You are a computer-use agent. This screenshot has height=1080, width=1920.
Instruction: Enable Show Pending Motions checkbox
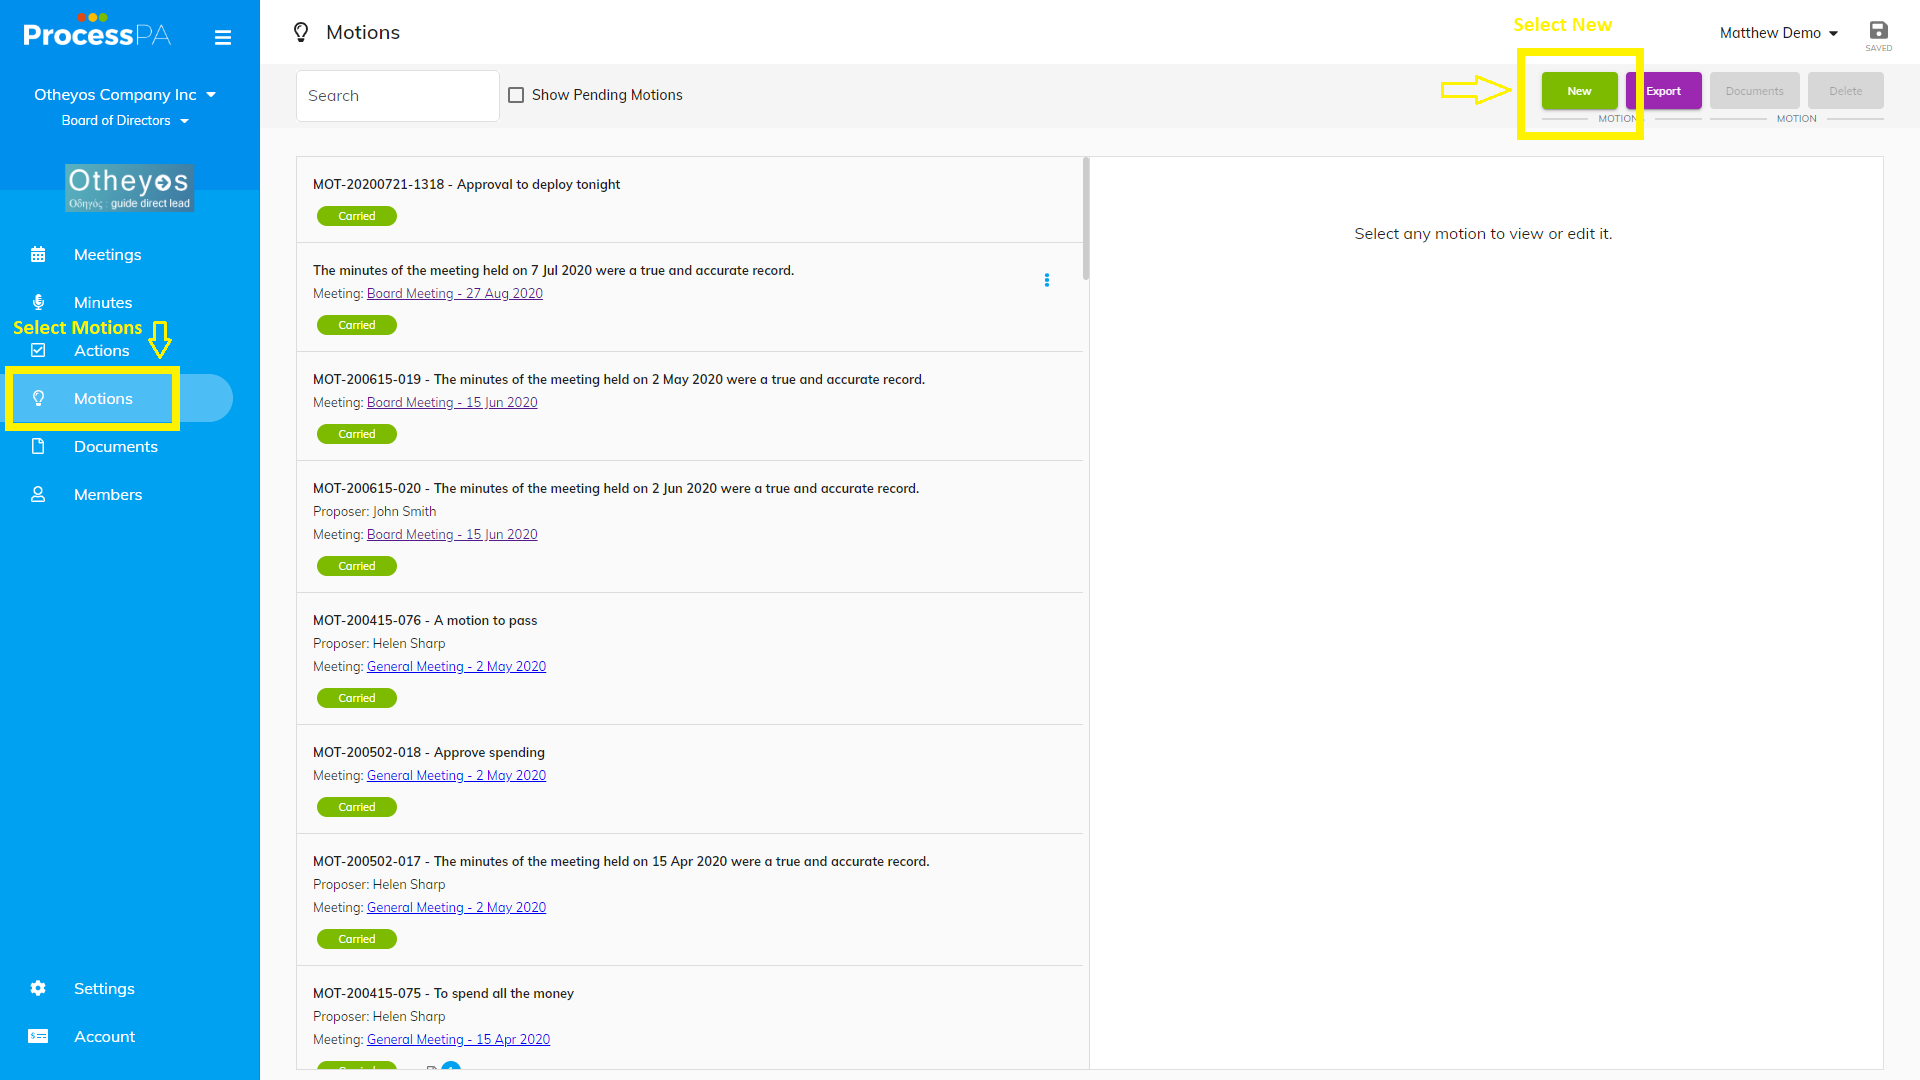[516, 95]
